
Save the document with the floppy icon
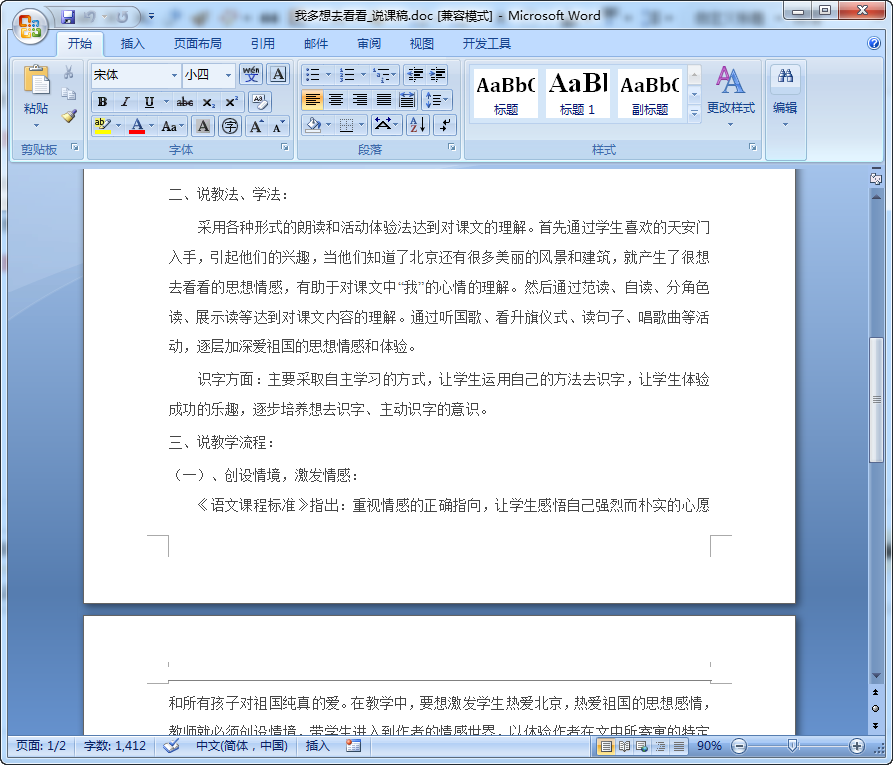[68, 17]
